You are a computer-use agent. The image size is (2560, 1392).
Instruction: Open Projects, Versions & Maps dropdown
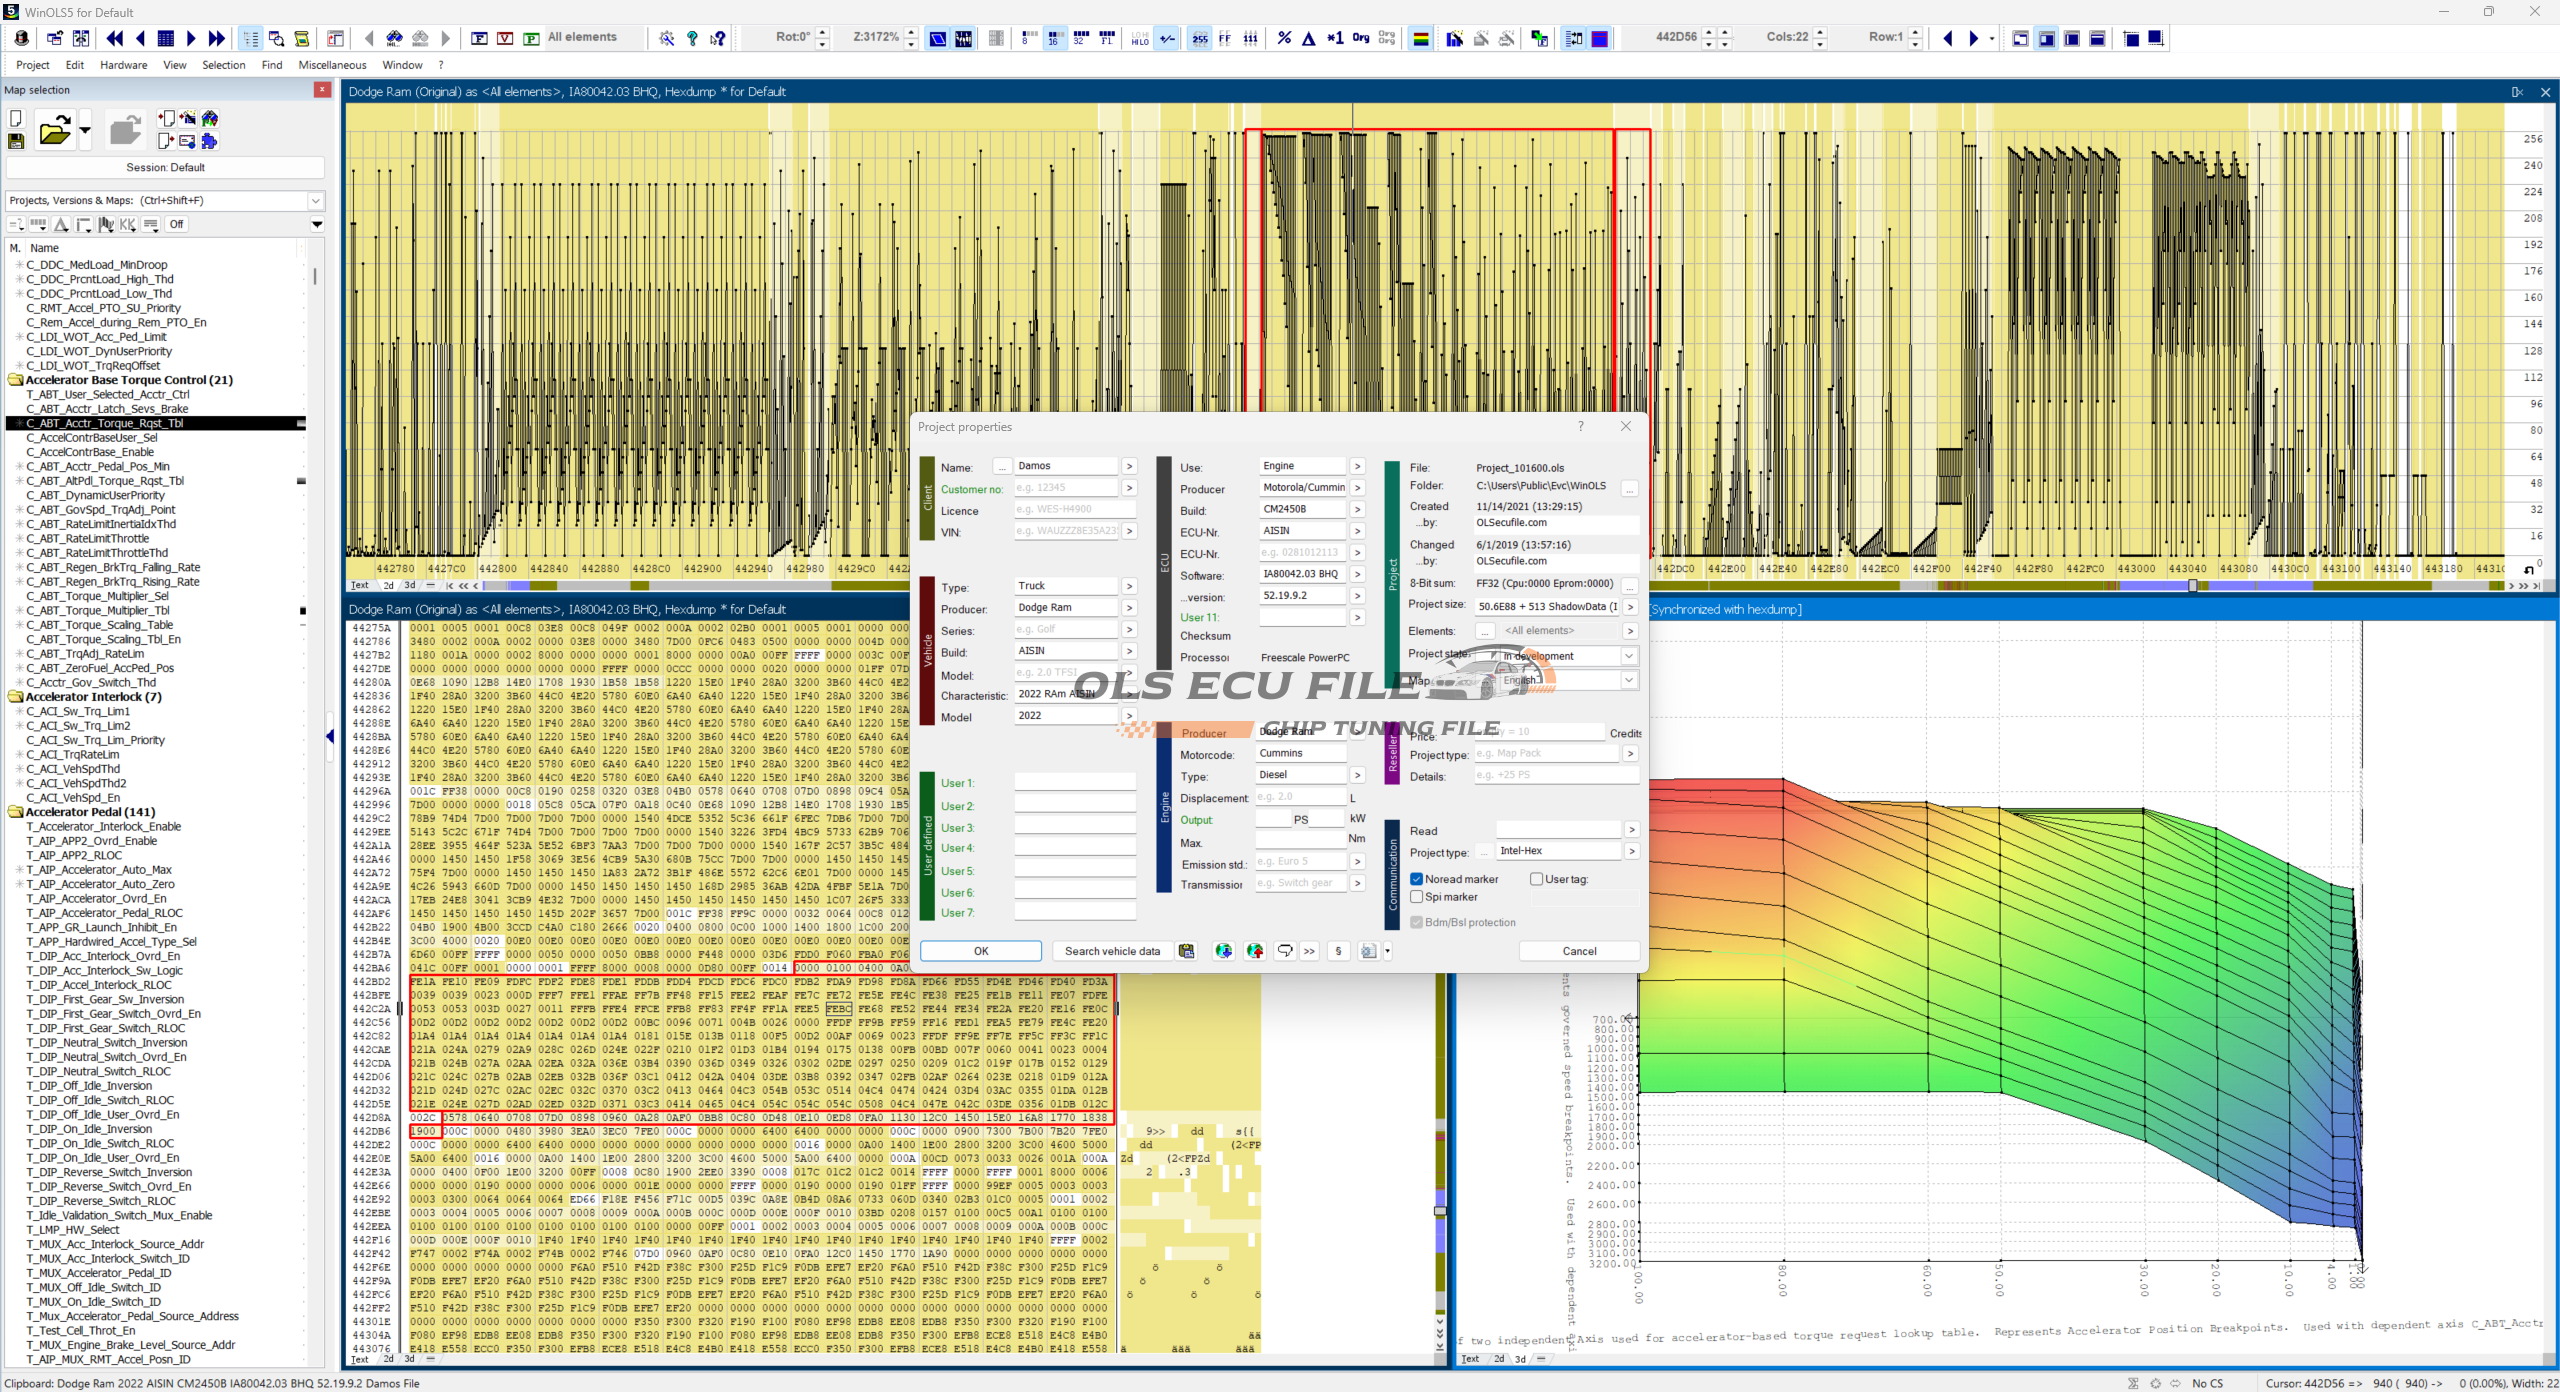[316, 200]
